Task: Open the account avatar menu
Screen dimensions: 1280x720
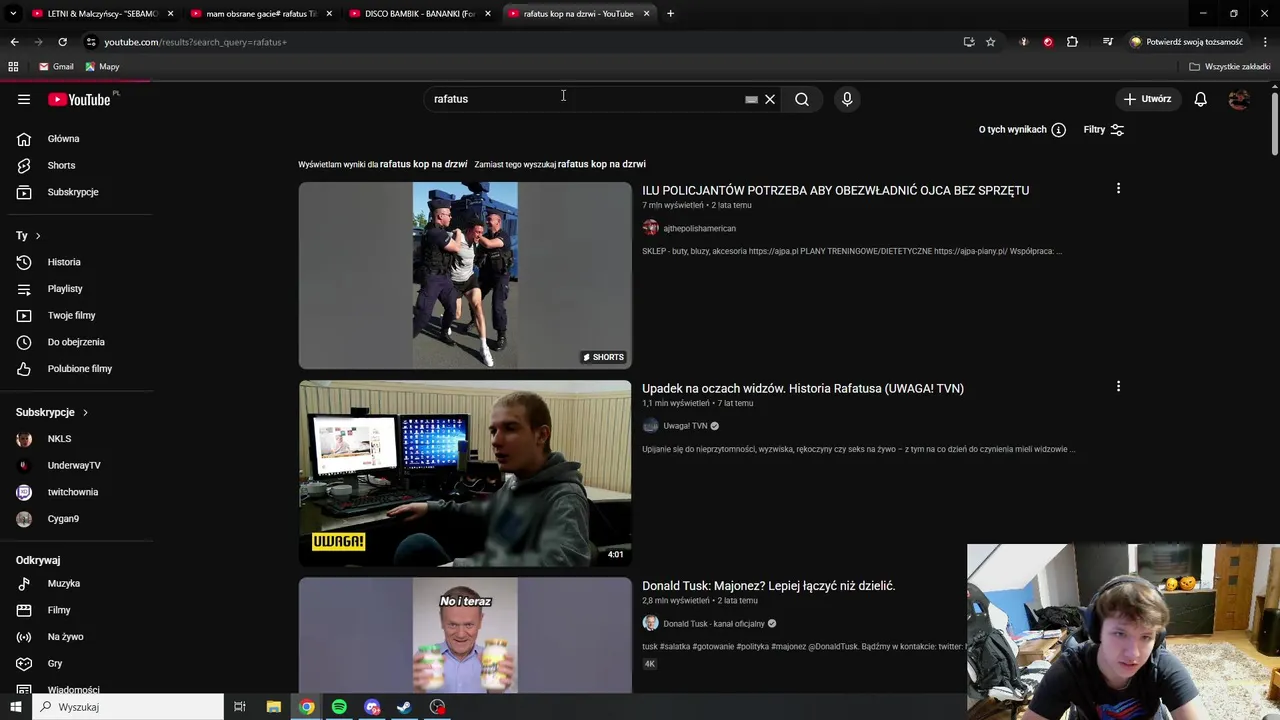Action: click(x=1239, y=99)
